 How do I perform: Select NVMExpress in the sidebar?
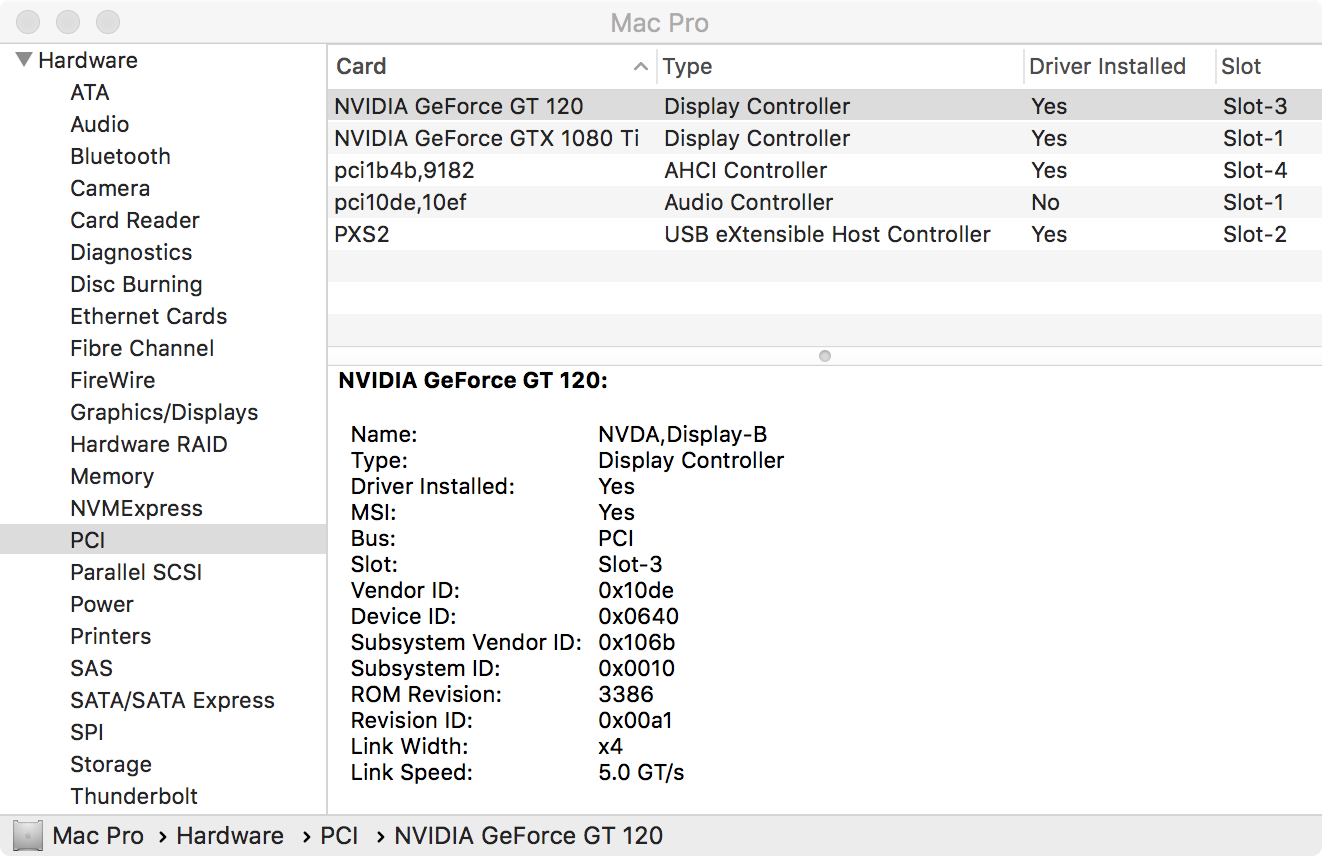(x=136, y=508)
